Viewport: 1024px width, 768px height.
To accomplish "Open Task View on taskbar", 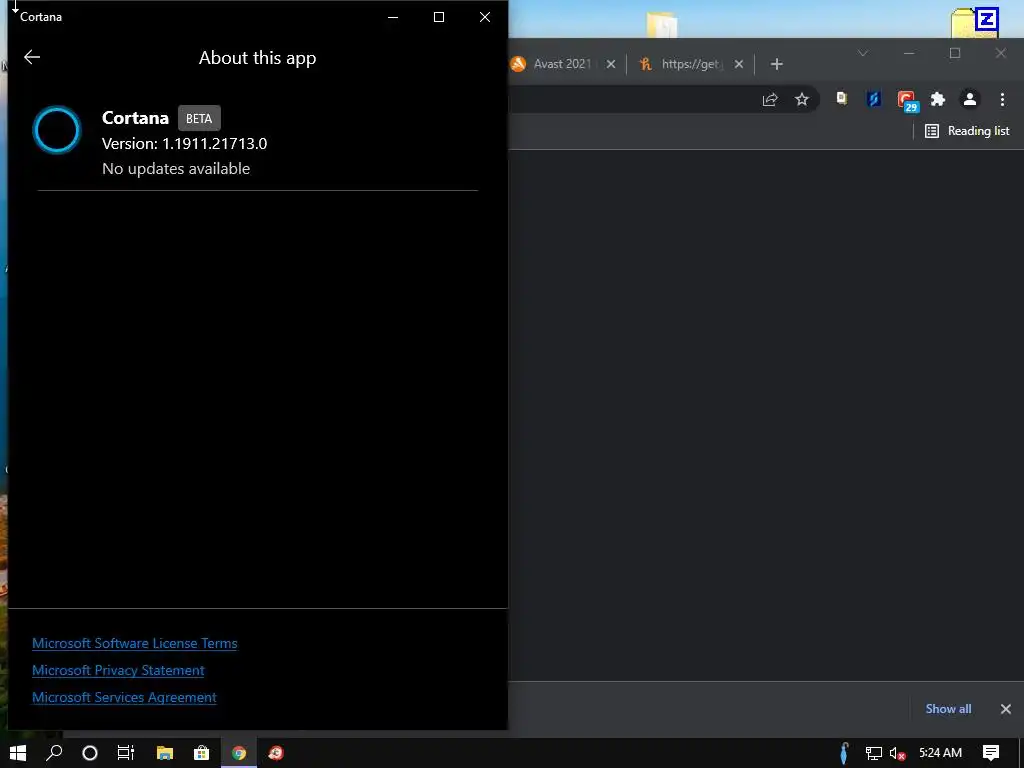I will pyautogui.click(x=125, y=753).
